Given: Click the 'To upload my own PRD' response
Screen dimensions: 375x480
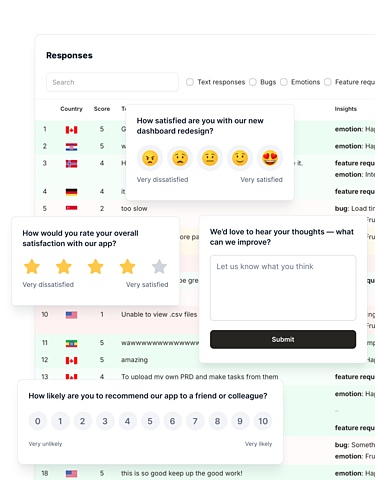Looking at the screenshot, I should click(x=200, y=377).
